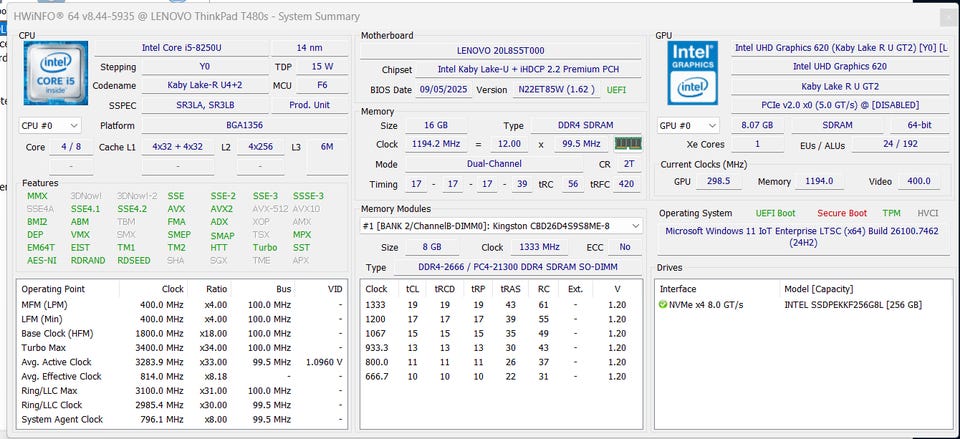The width and height of the screenshot is (960, 439).
Task: Click the green memory chip icon
Action: coord(628,144)
